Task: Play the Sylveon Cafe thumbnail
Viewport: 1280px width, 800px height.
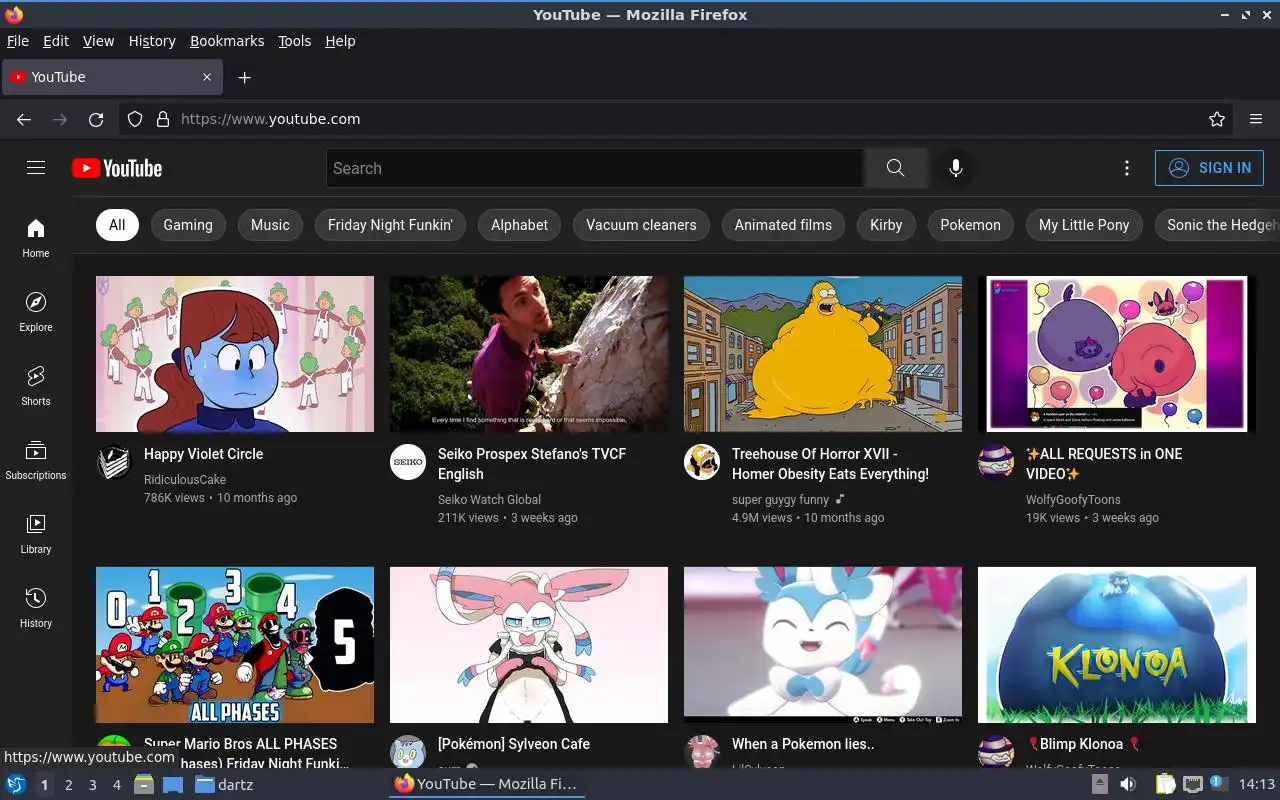Action: click(529, 645)
